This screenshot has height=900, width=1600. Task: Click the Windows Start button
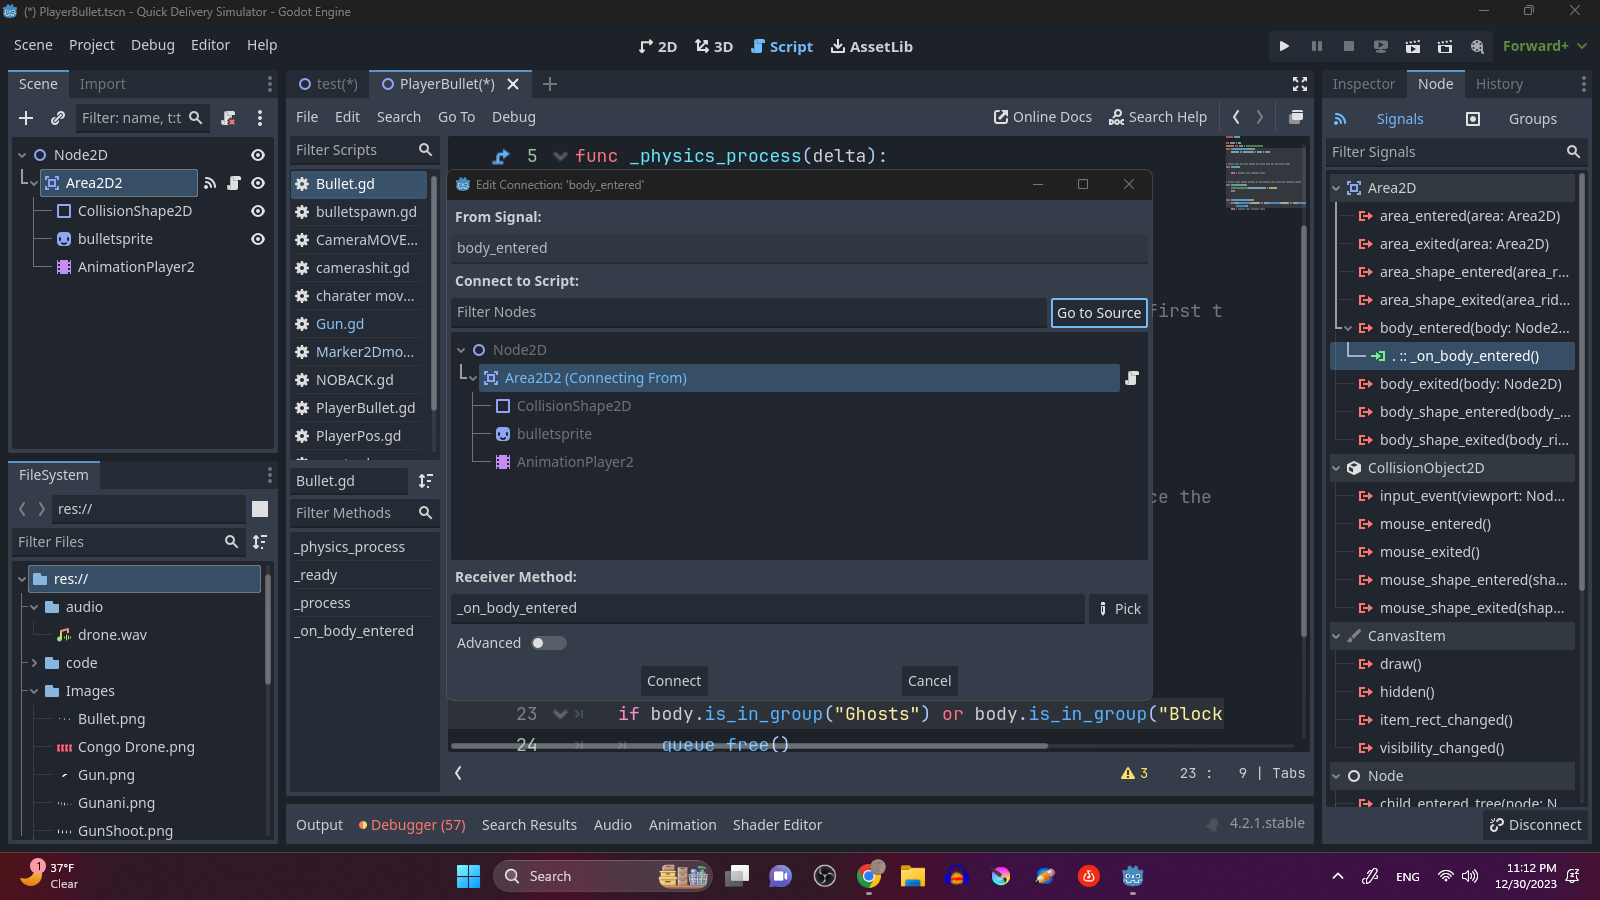[x=468, y=876]
